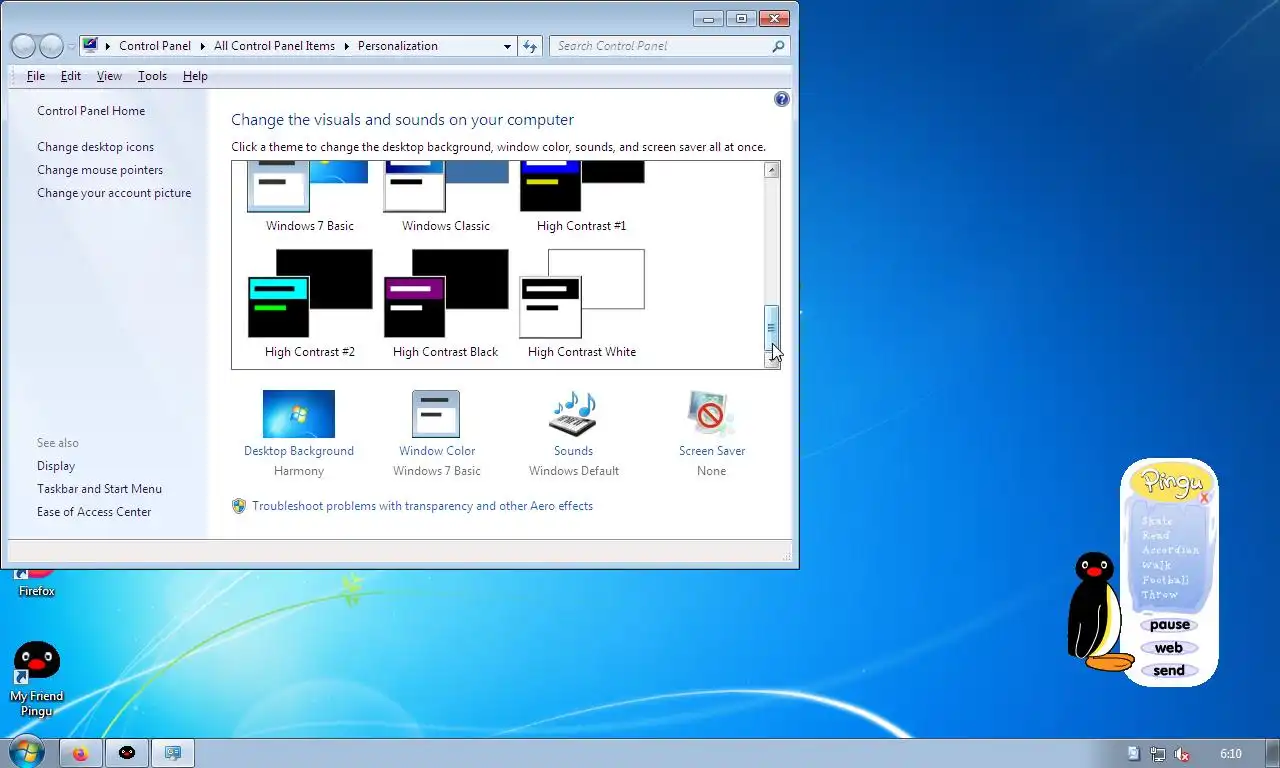Click All Control Panel Items breadcrumb
This screenshot has height=768, width=1280.
(x=274, y=46)
